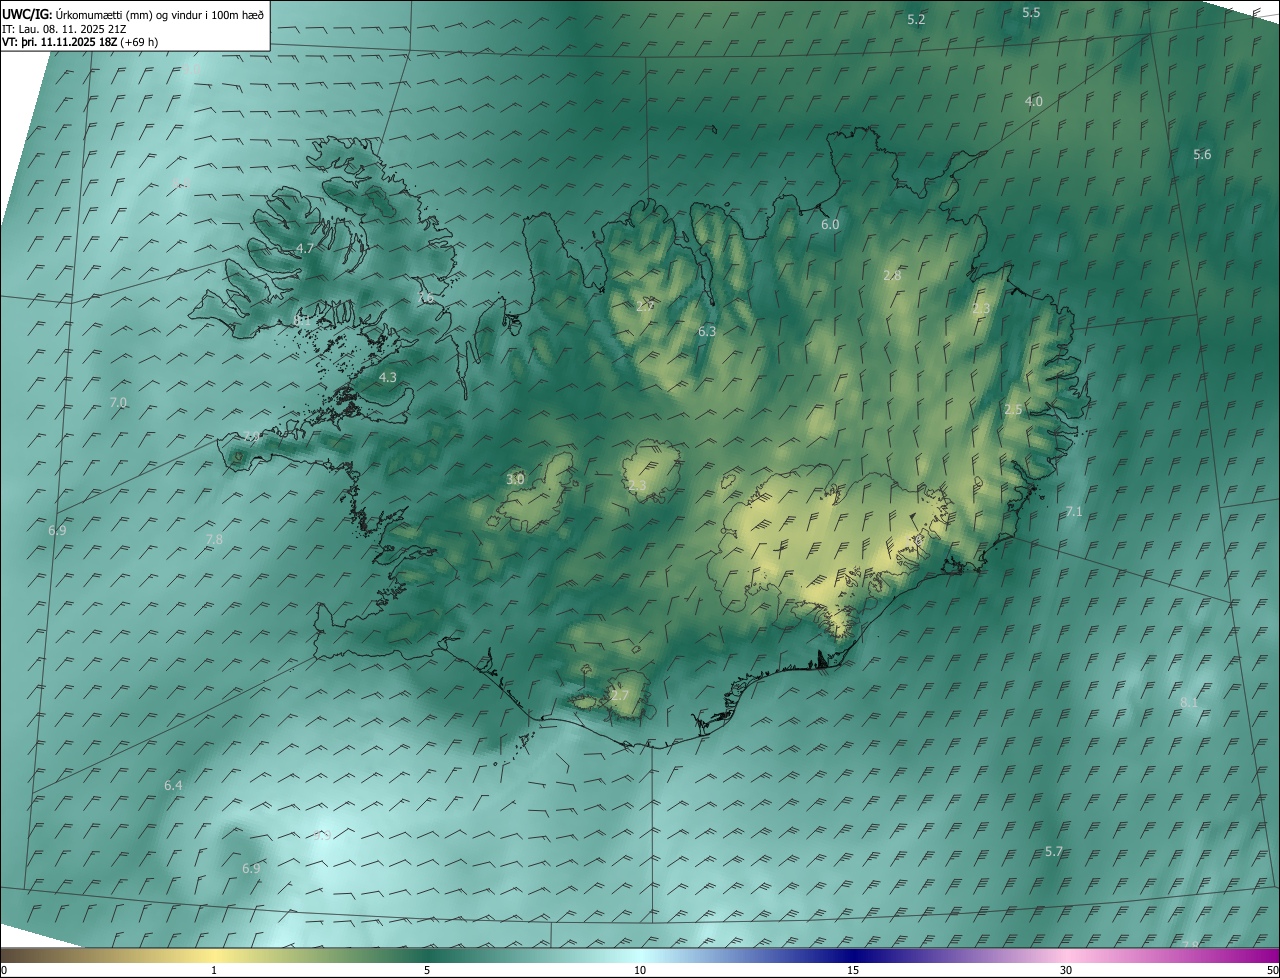Viewport: 1280px width, 978px height.
Task: Click the 10 tick on the colour scale
Action: (640, 970)
